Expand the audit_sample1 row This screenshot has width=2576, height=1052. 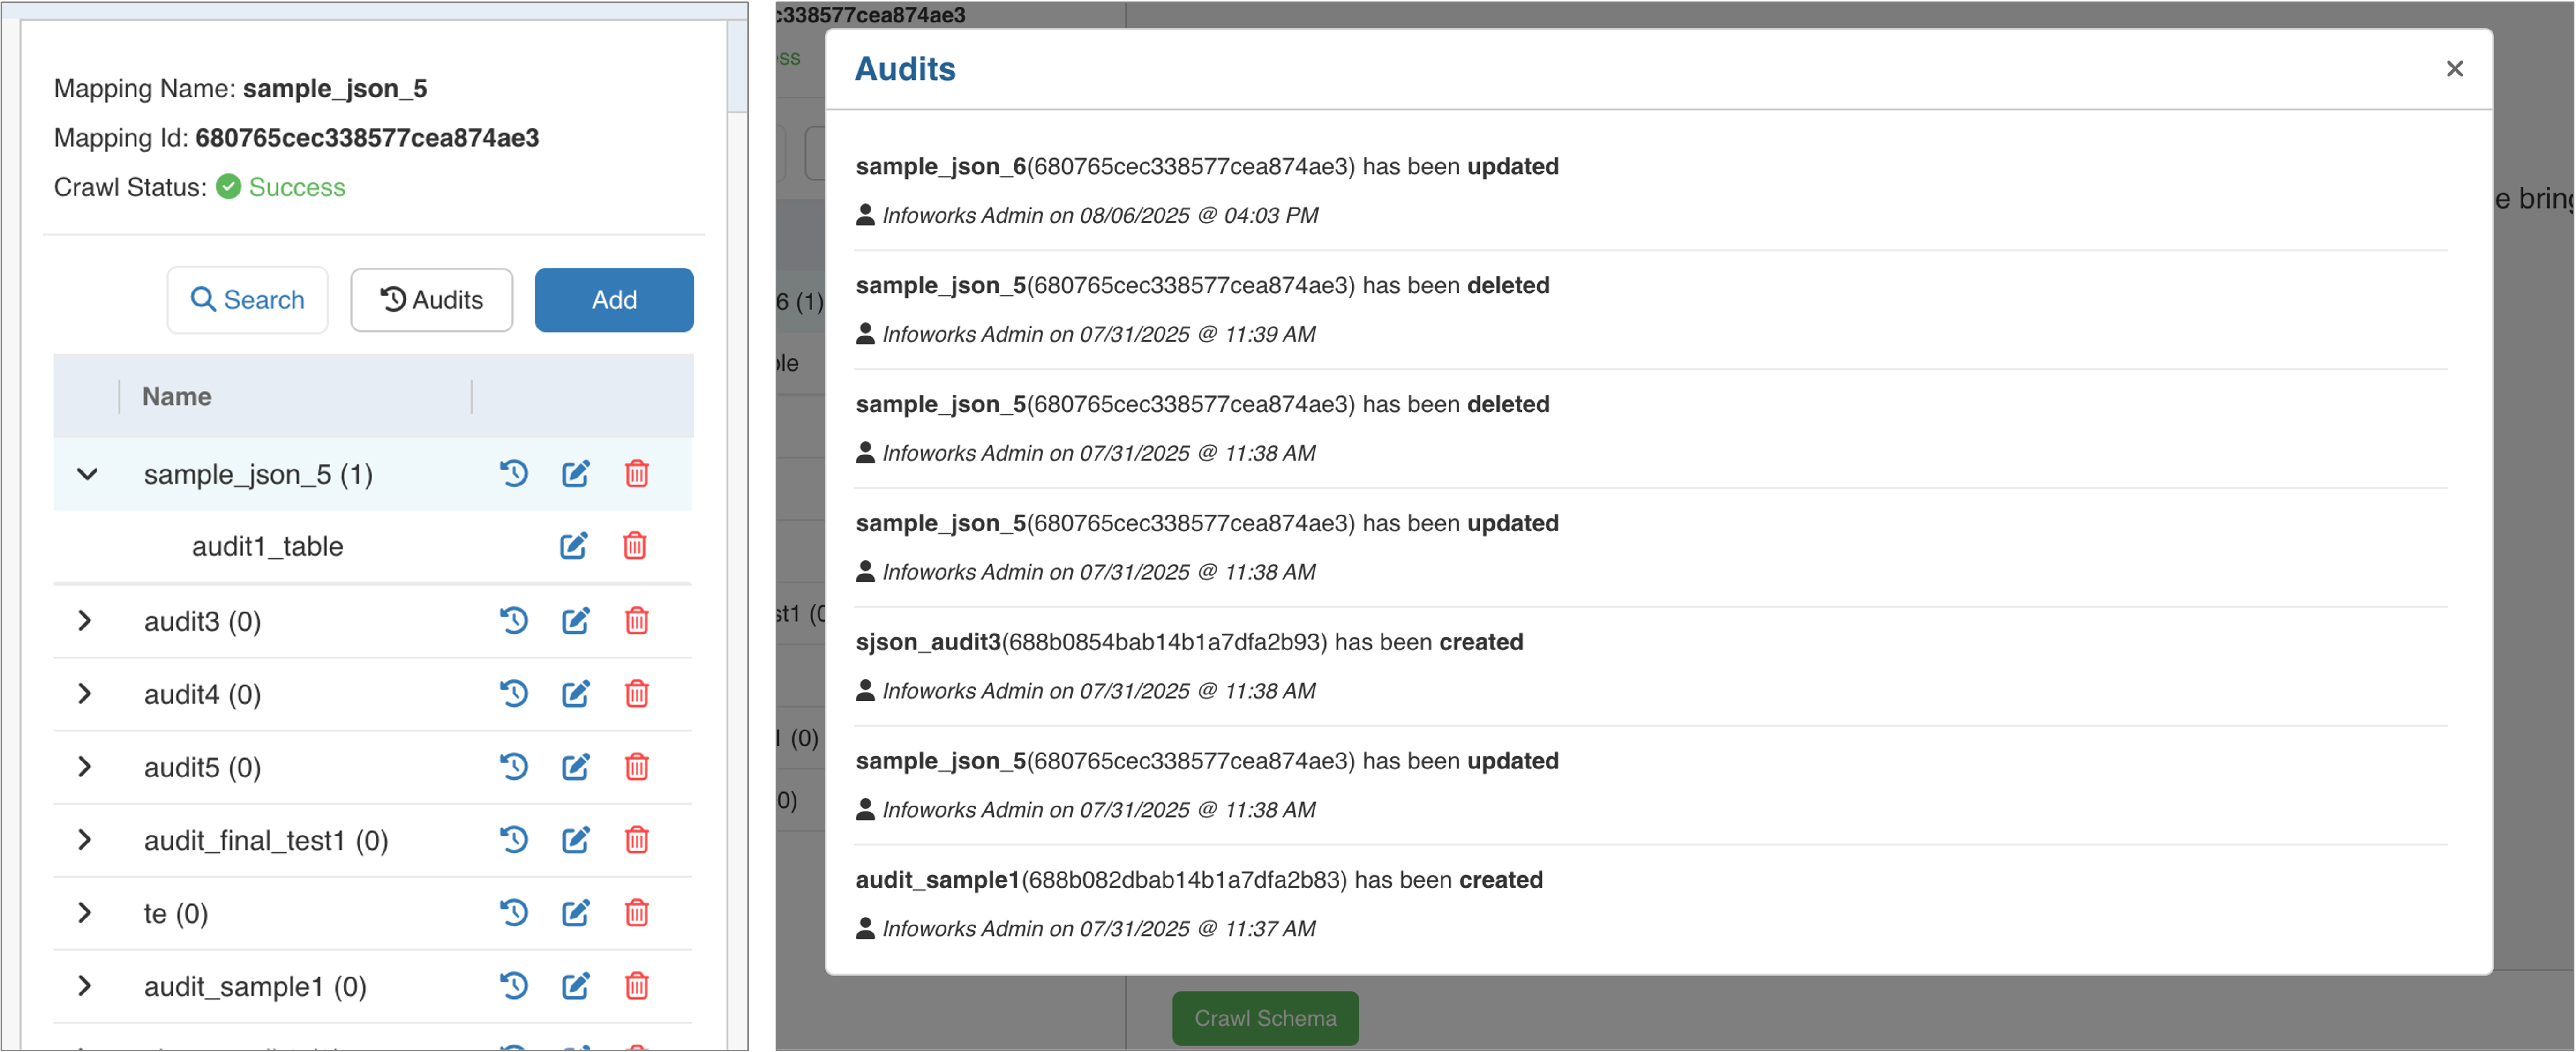click(x=85, y=986)
